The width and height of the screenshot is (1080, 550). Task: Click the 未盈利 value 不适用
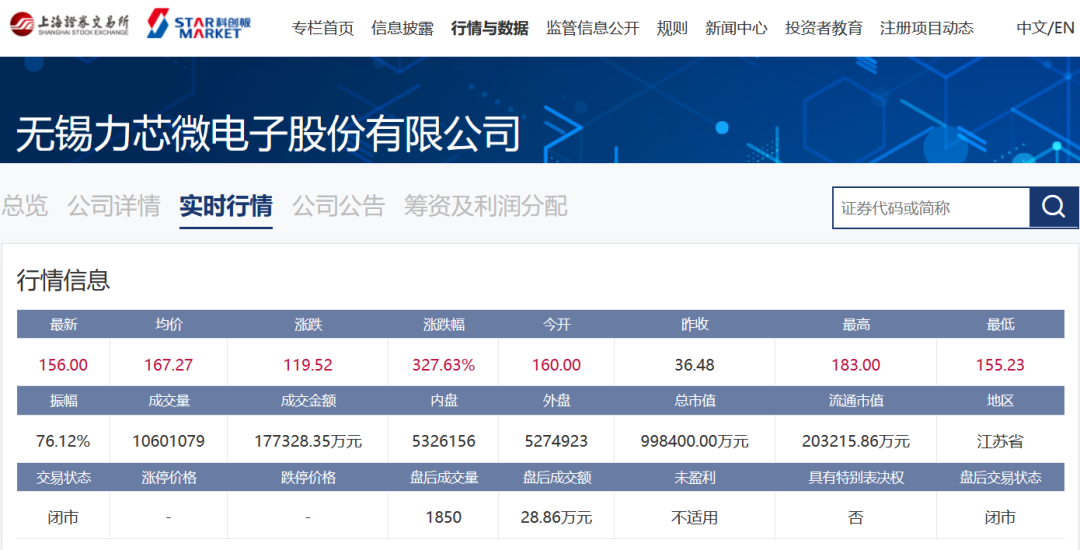coord(694,518)
